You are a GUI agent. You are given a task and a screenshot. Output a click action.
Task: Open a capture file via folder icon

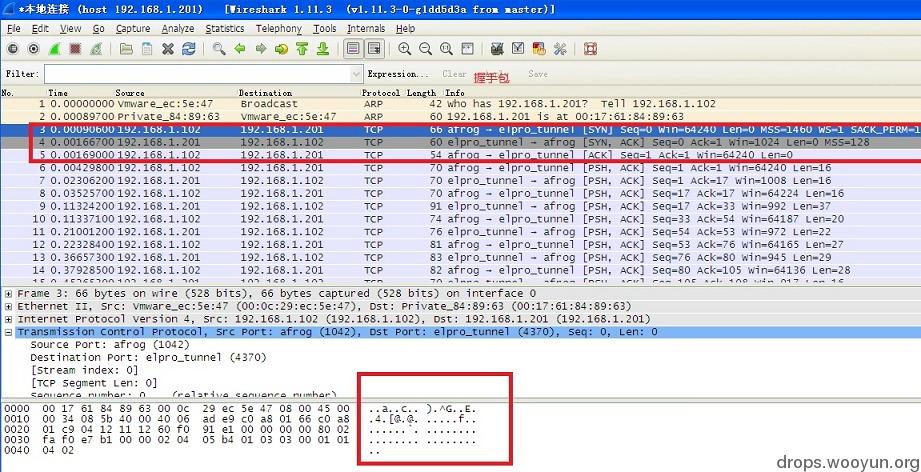(x=126, y=49)
